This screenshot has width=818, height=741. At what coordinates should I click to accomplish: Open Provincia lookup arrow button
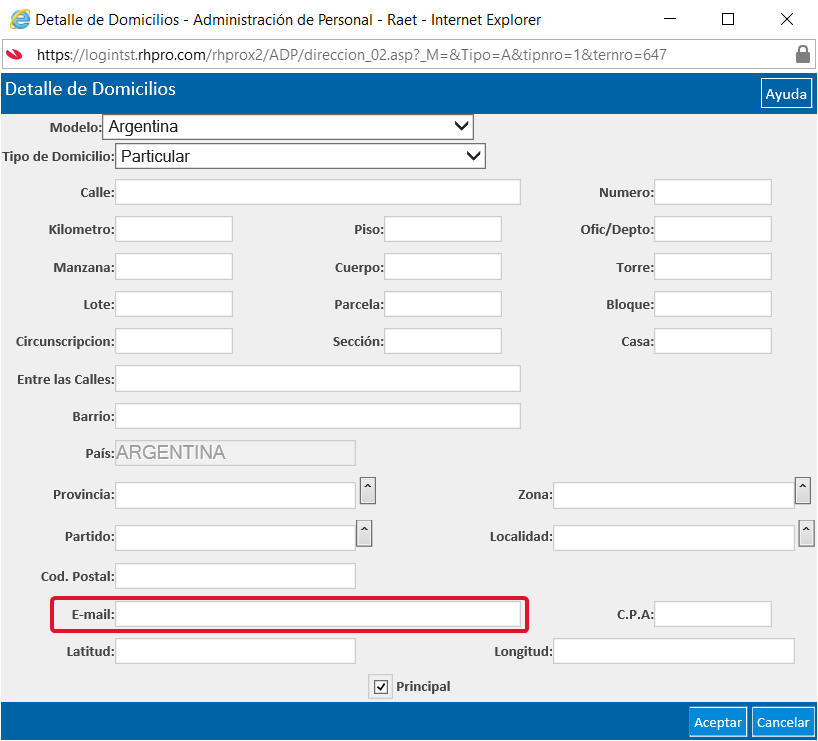tap(368, 491)
